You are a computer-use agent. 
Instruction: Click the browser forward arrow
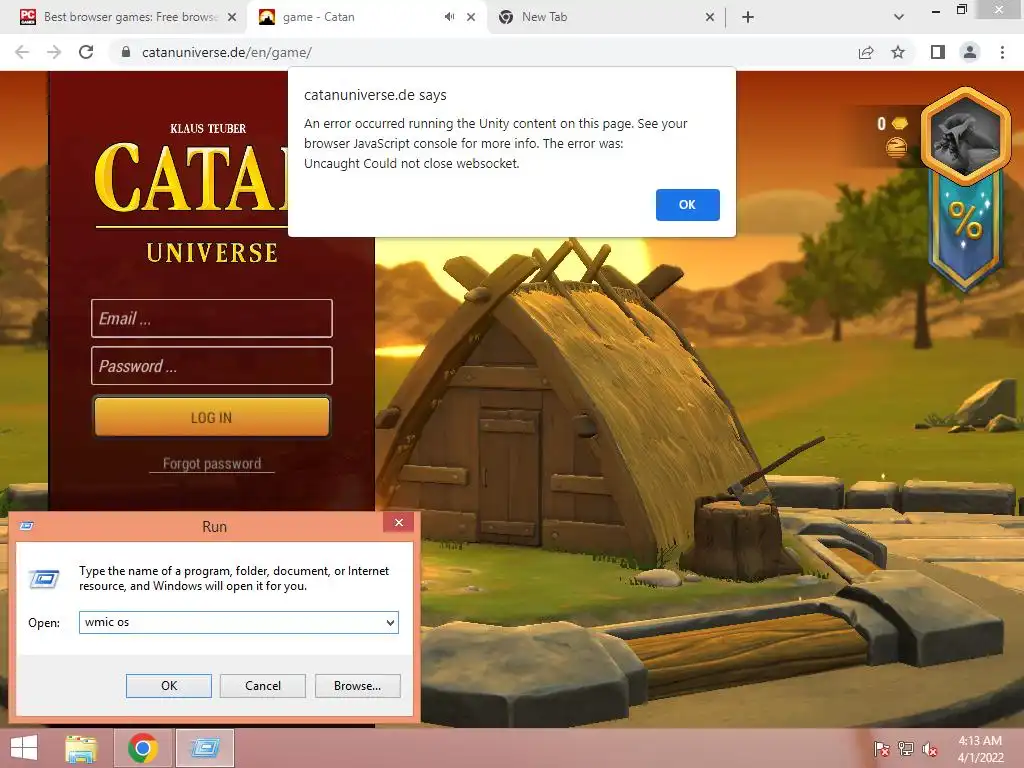tap(54, 52)
